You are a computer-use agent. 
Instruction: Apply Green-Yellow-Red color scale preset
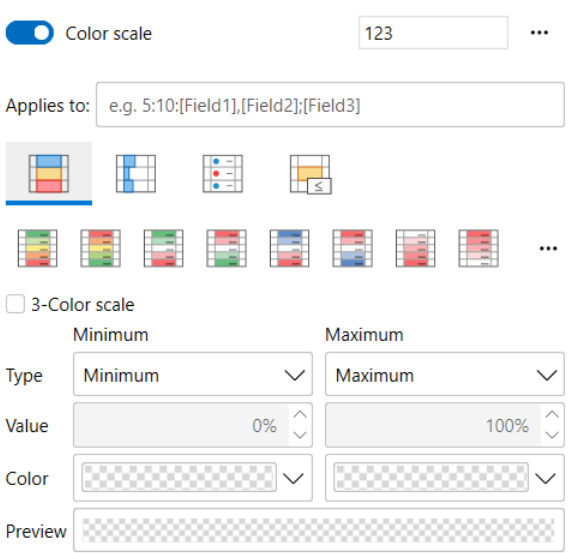38,248
